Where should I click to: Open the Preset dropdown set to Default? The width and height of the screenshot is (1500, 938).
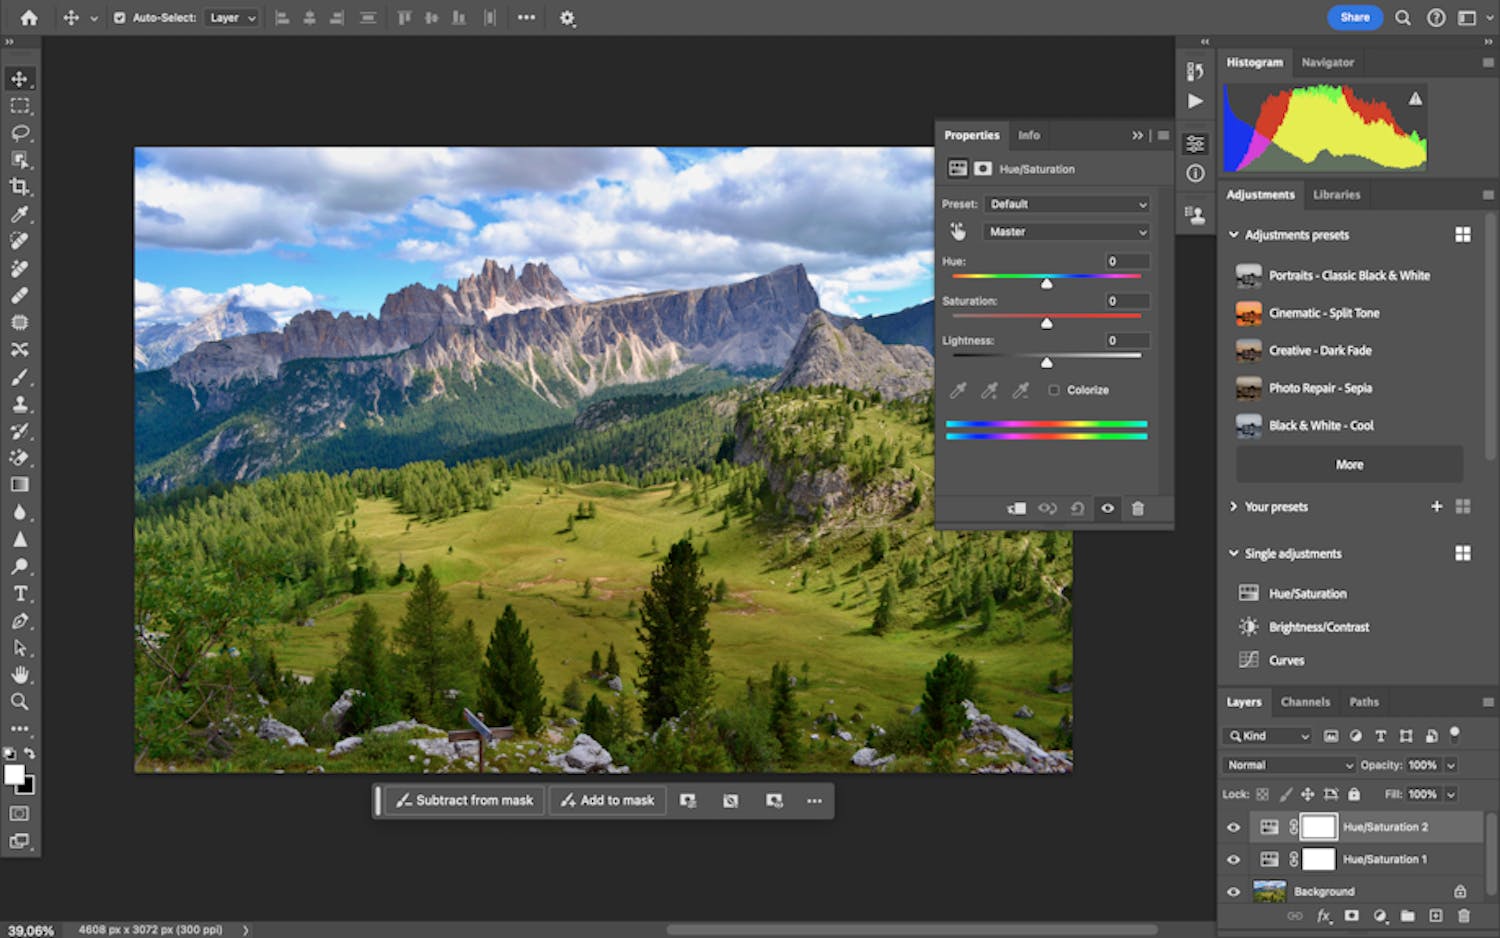pos(1066,204)
